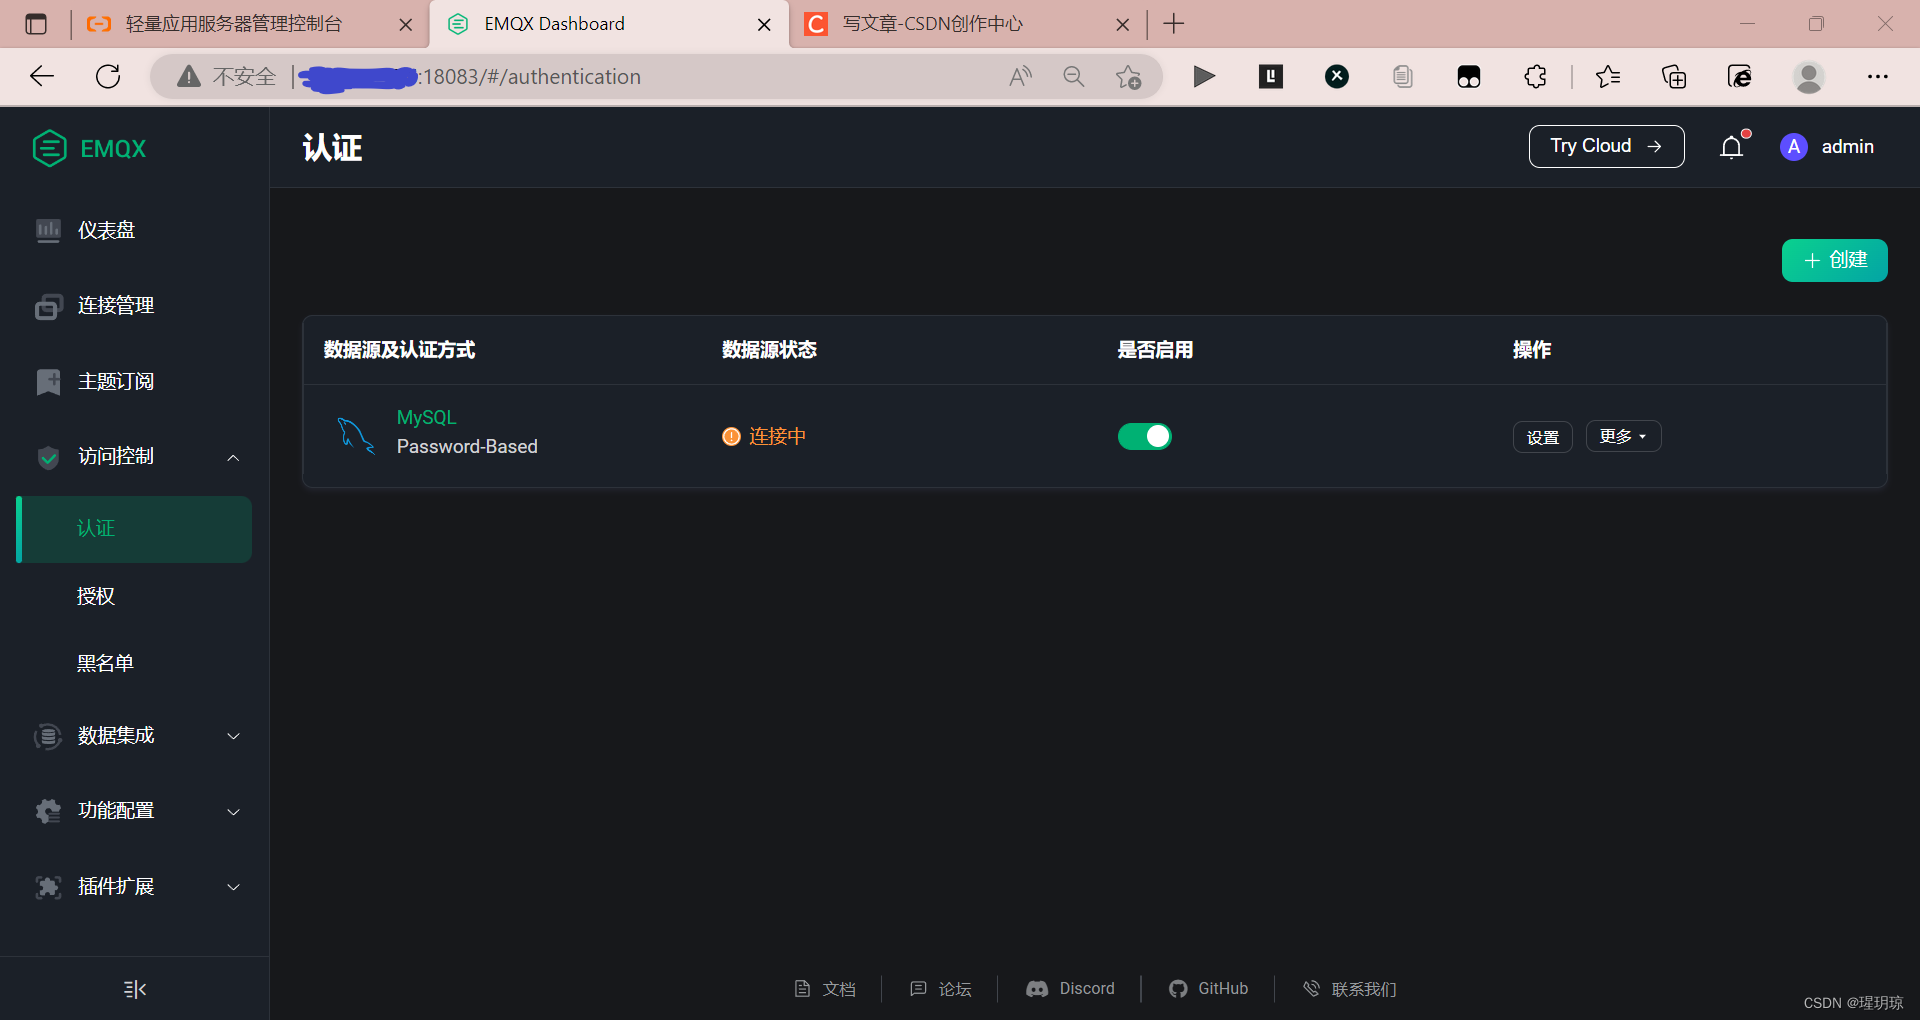Screen dimensions: 1920x1020
Task: Switch to the 写文章-CSDN创作中心 tab
Action: coord(966,24)
